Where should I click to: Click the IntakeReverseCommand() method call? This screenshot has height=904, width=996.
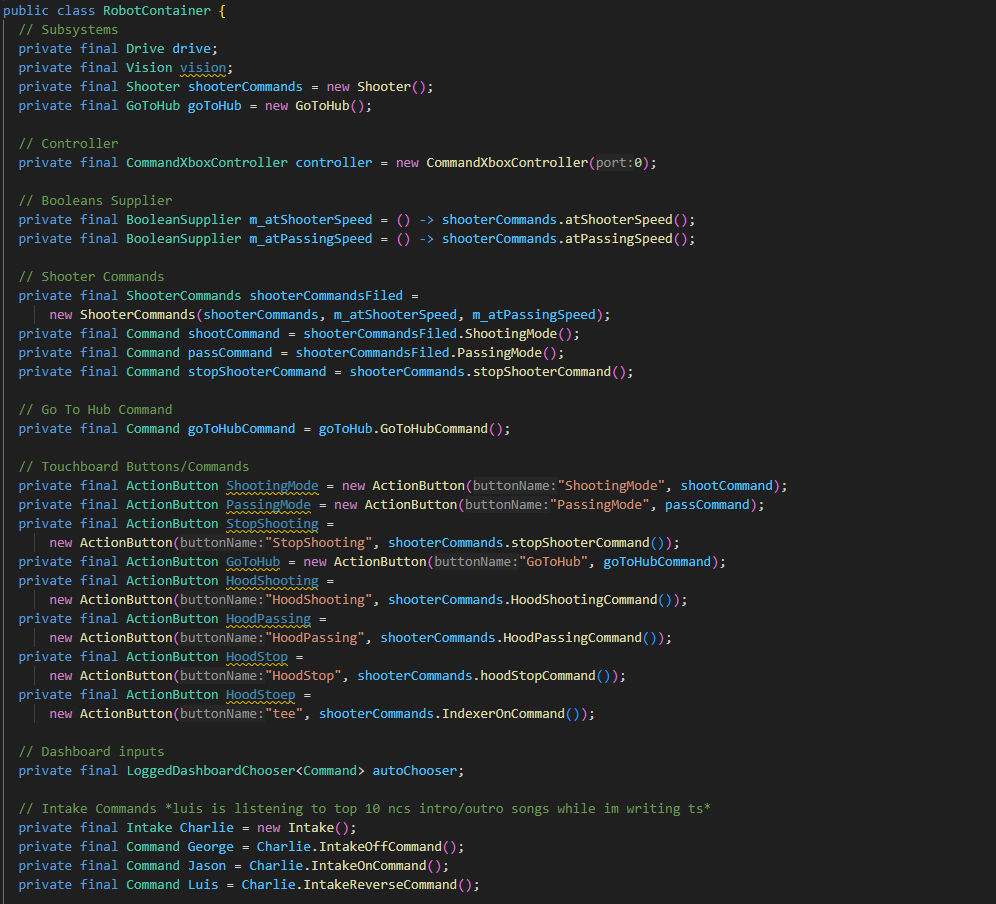pyautogui.click(x=387, y=885)
